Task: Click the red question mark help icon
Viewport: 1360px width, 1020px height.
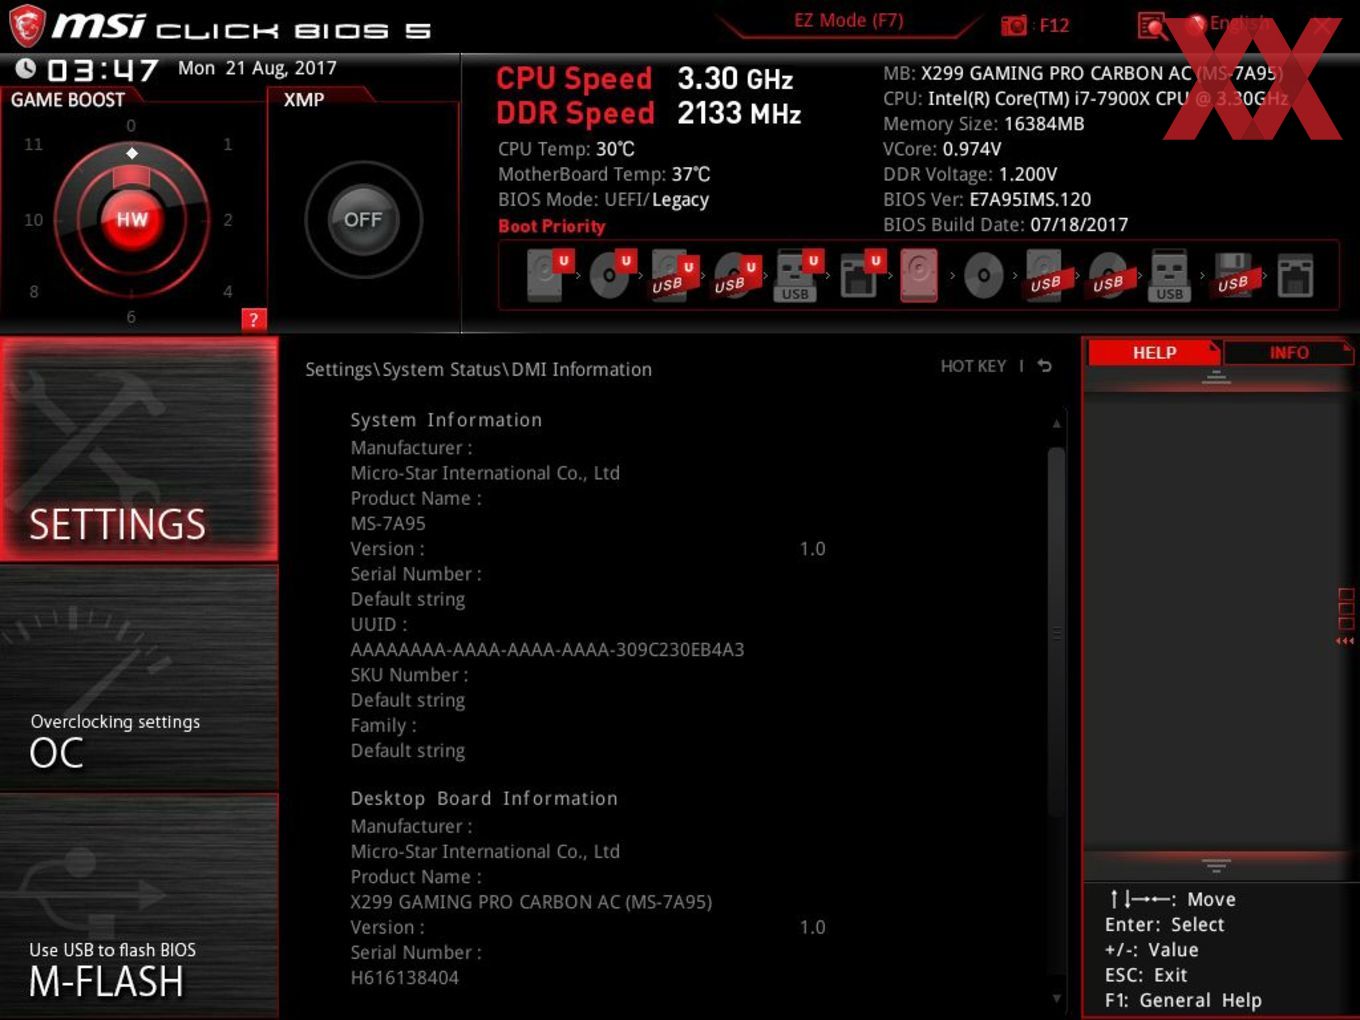Action: [x=254, y=319]
